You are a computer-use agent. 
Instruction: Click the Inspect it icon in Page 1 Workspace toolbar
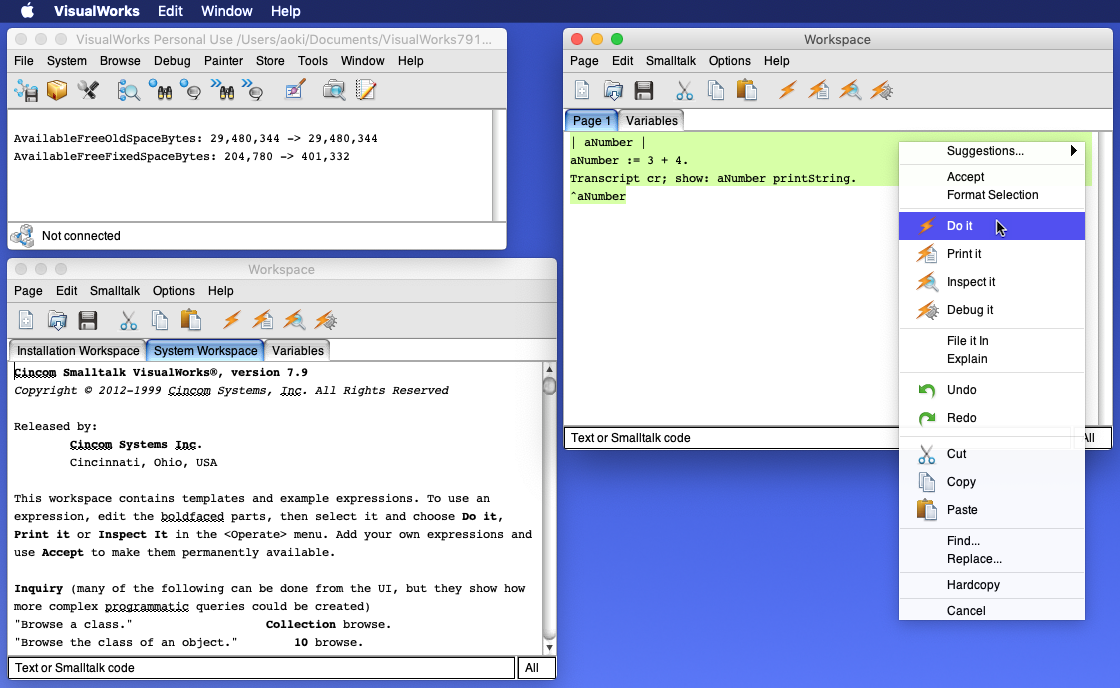(850, 91)
